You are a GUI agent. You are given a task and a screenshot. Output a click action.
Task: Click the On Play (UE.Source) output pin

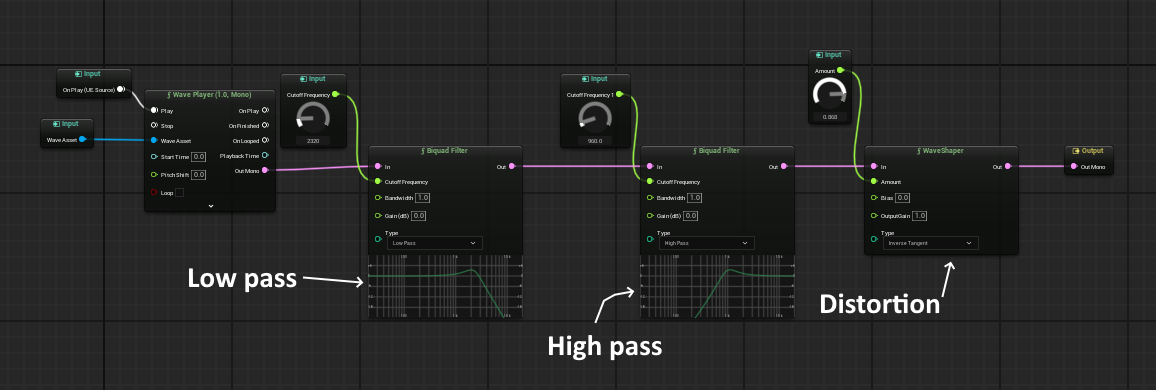(121, 90)
